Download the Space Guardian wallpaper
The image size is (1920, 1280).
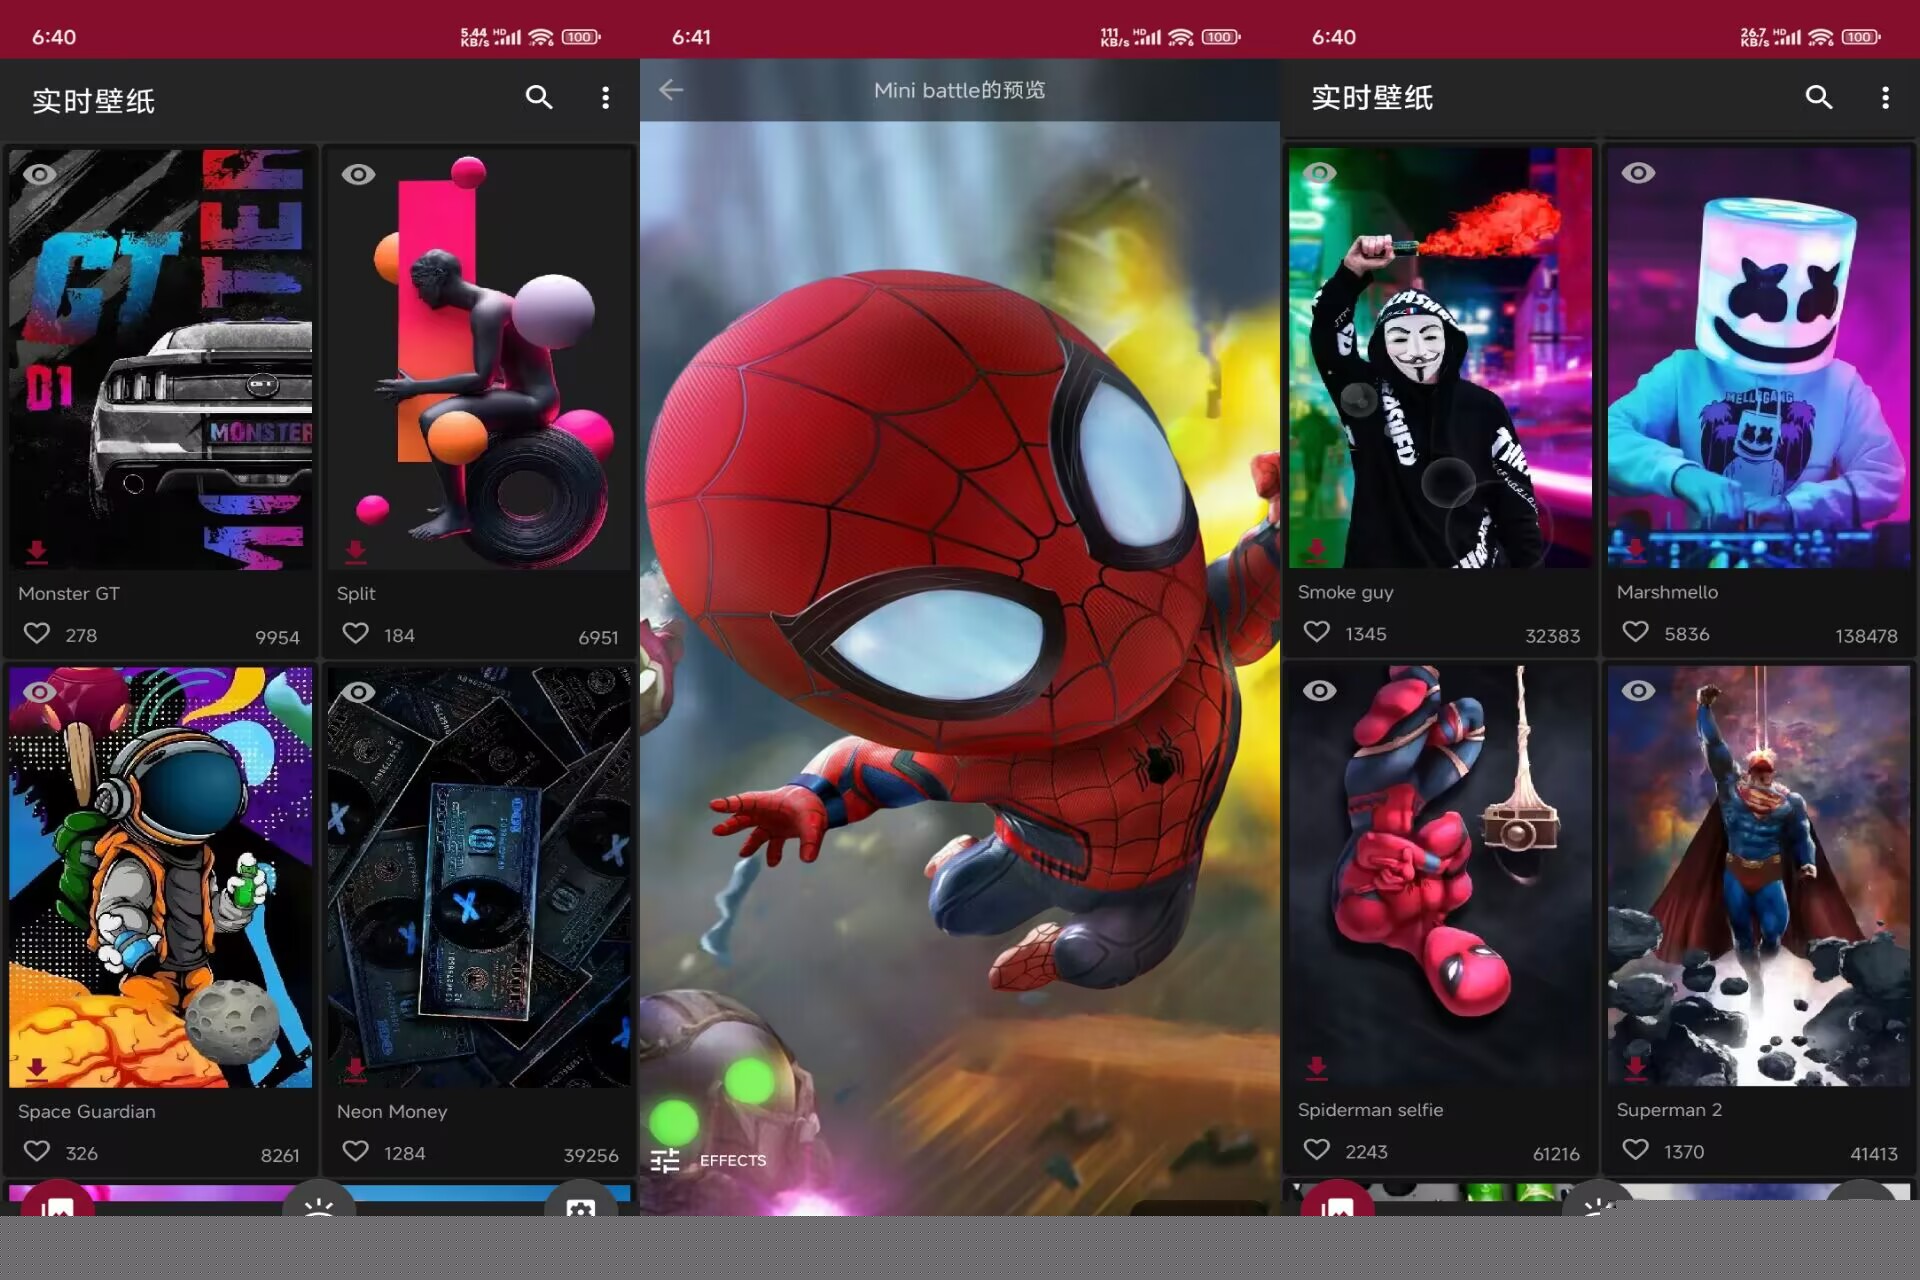pyautogui.click(x=37, y=1069)
